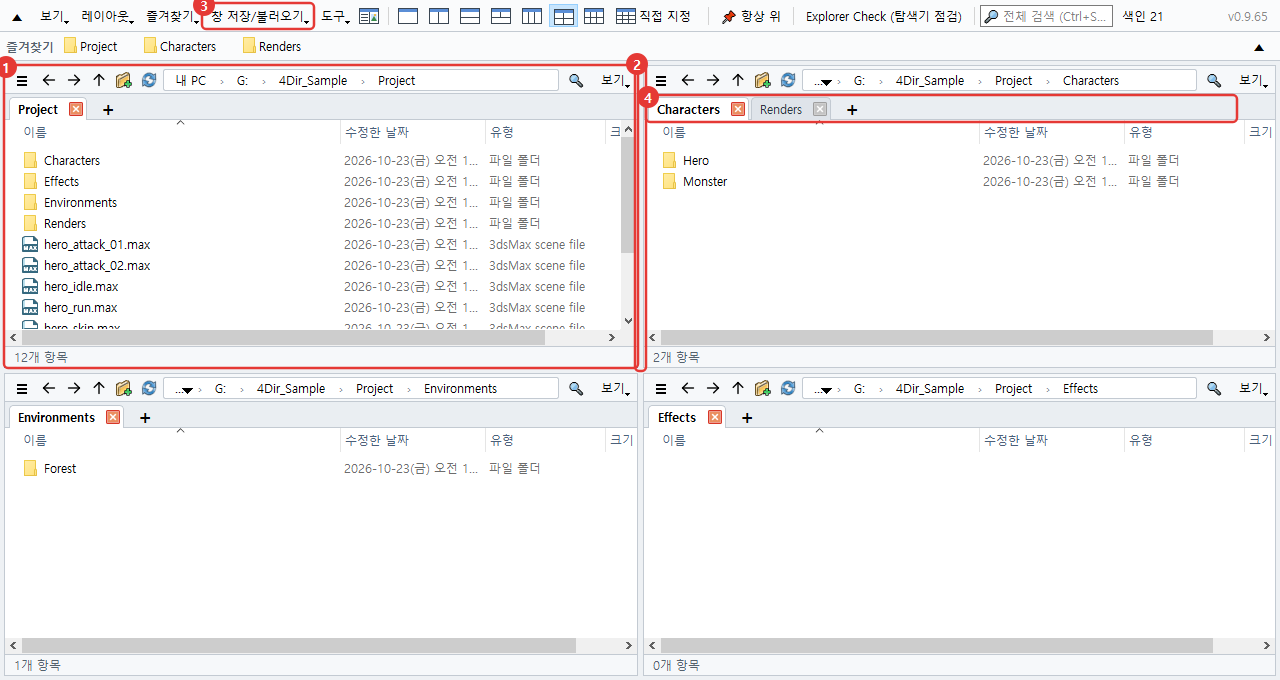
Task: Refresh the Characters pane
Action: tap(788, 81)
